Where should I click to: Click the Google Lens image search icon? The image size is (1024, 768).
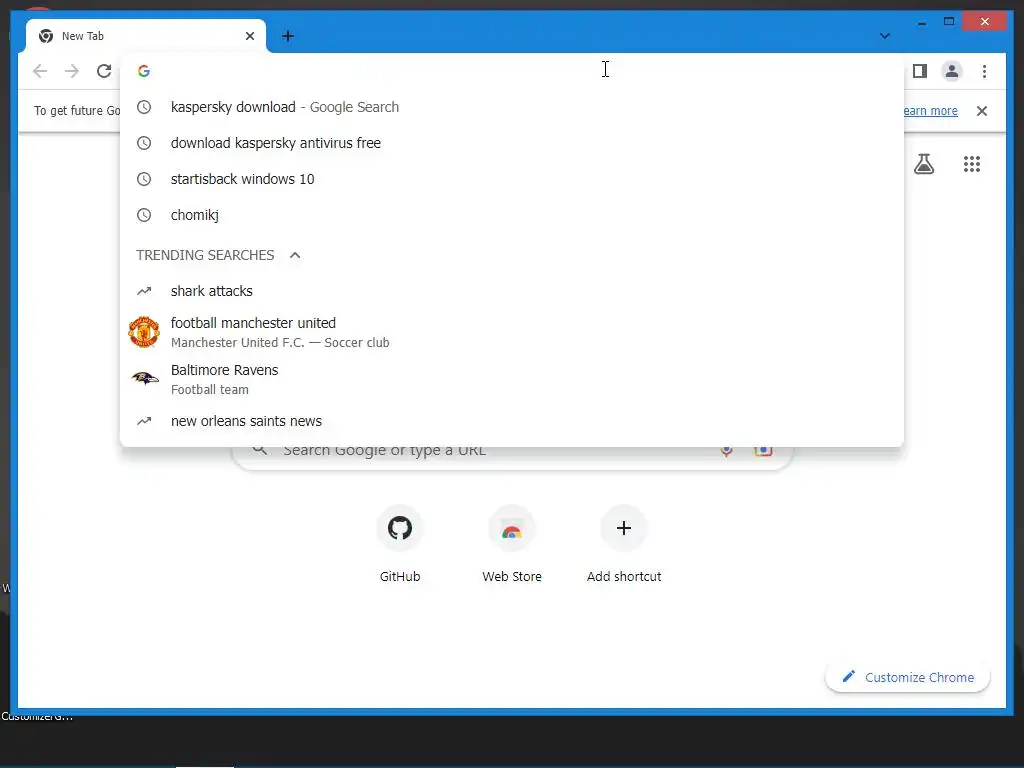pos(763,451)
